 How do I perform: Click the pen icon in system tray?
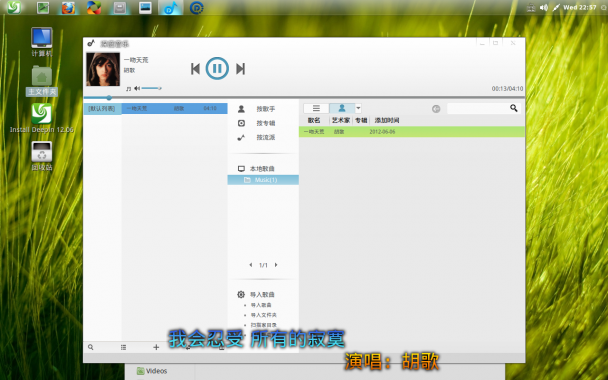coord(556,7)
